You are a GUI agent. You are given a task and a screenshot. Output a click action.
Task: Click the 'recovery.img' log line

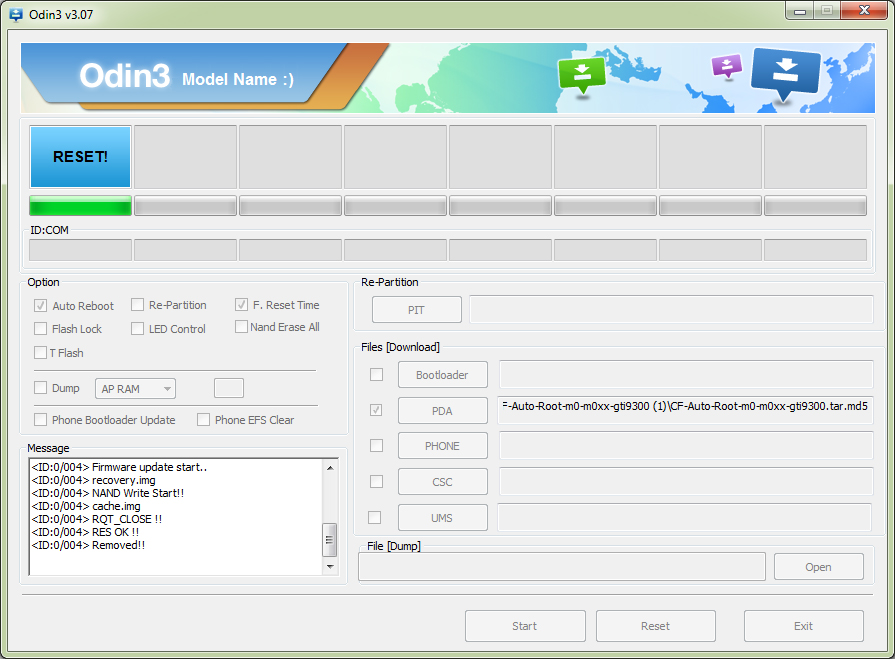pos(94,480)
